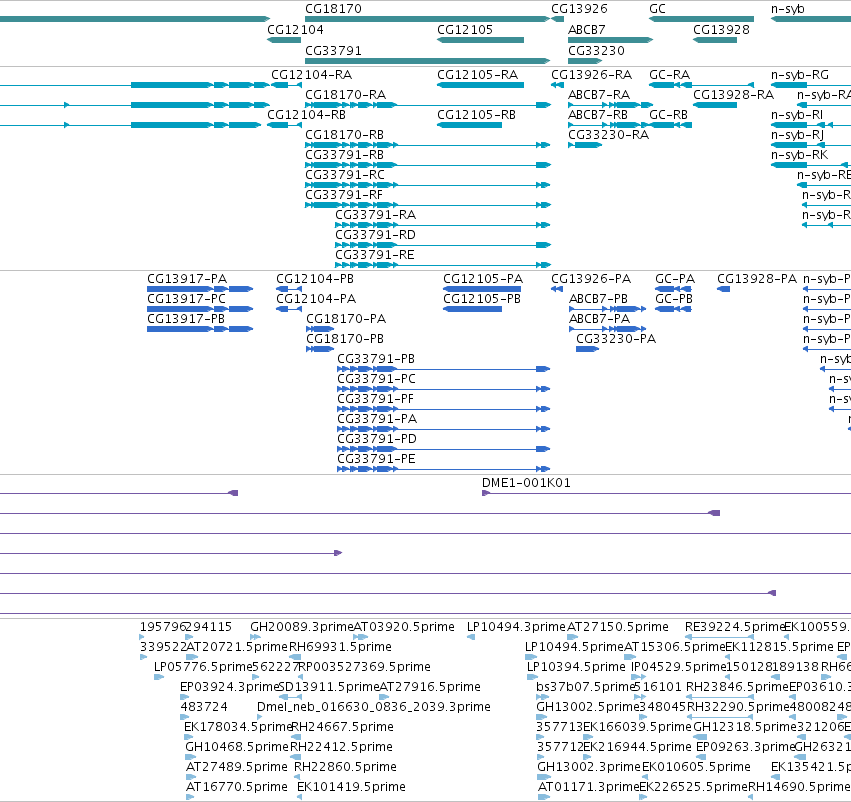Select the n-syb-RK transcript label
The width and height of the screenshot is (851, 802).
(799, 155)
